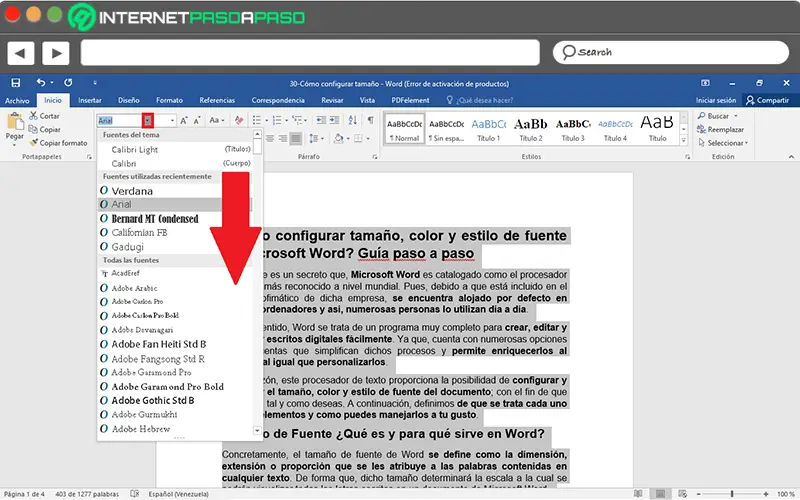Clear all formatting with the eraser icon
Viewport: 800px width, 500px height.
pos(239,120)
